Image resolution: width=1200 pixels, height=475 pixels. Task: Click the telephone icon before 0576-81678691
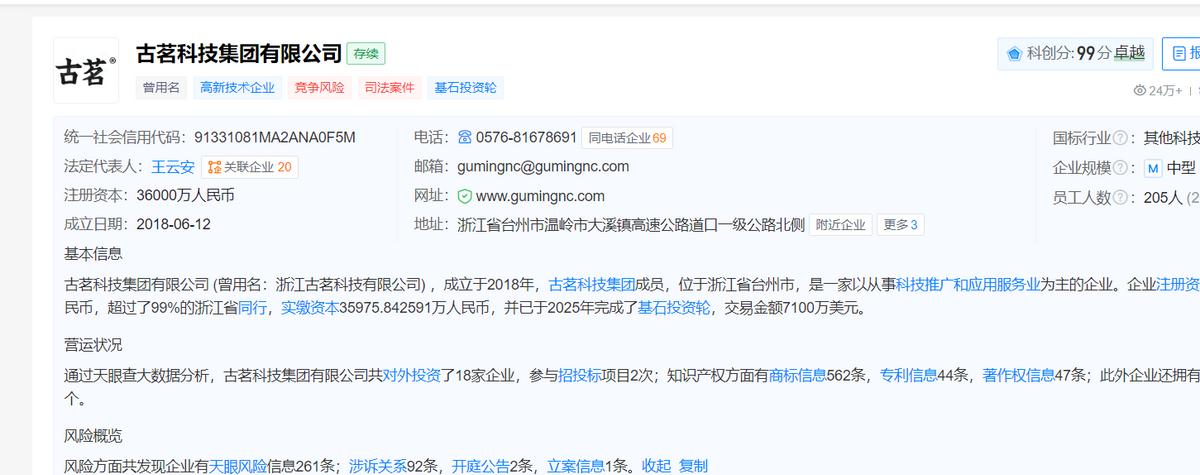point(464,137)
